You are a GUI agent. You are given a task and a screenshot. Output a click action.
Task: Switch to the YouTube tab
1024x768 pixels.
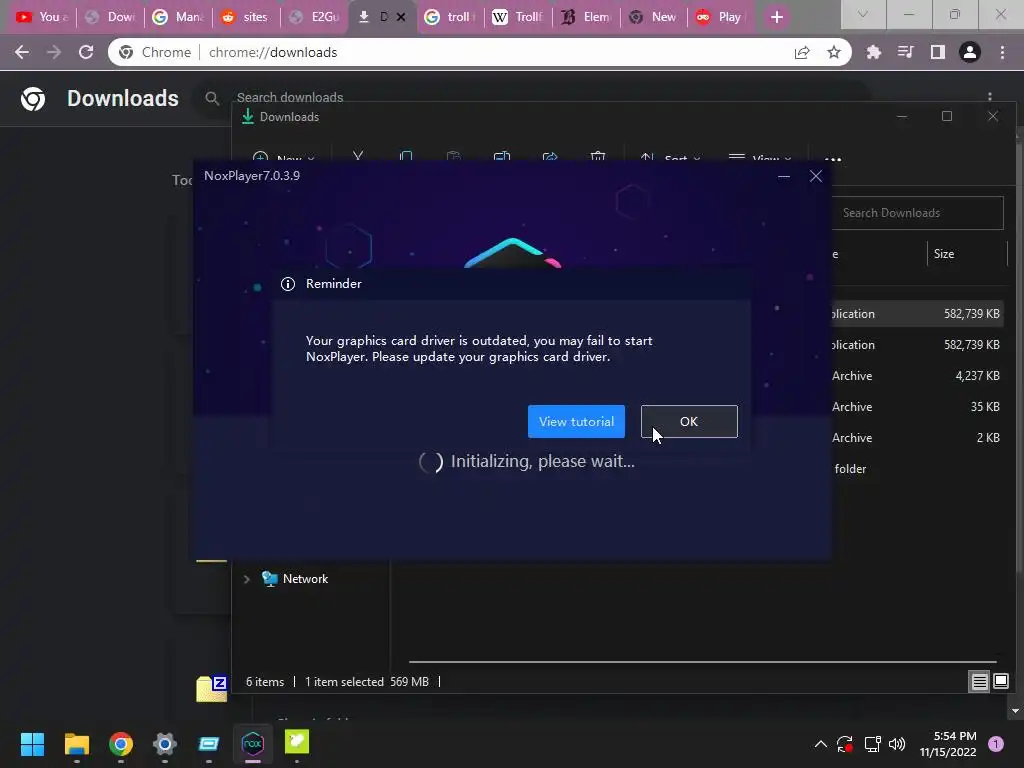pyautogui.click(x=40, y=17)
